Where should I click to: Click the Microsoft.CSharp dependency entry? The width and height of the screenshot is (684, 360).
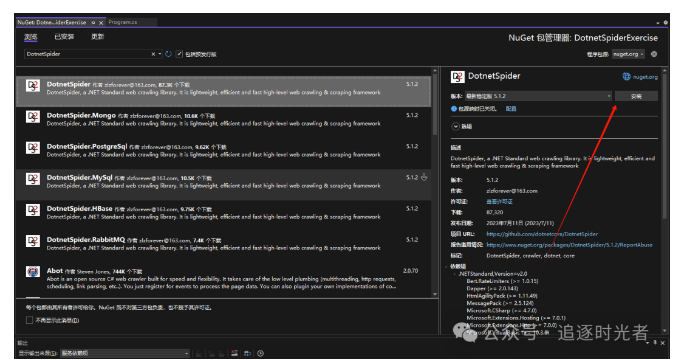coord(501,311)
